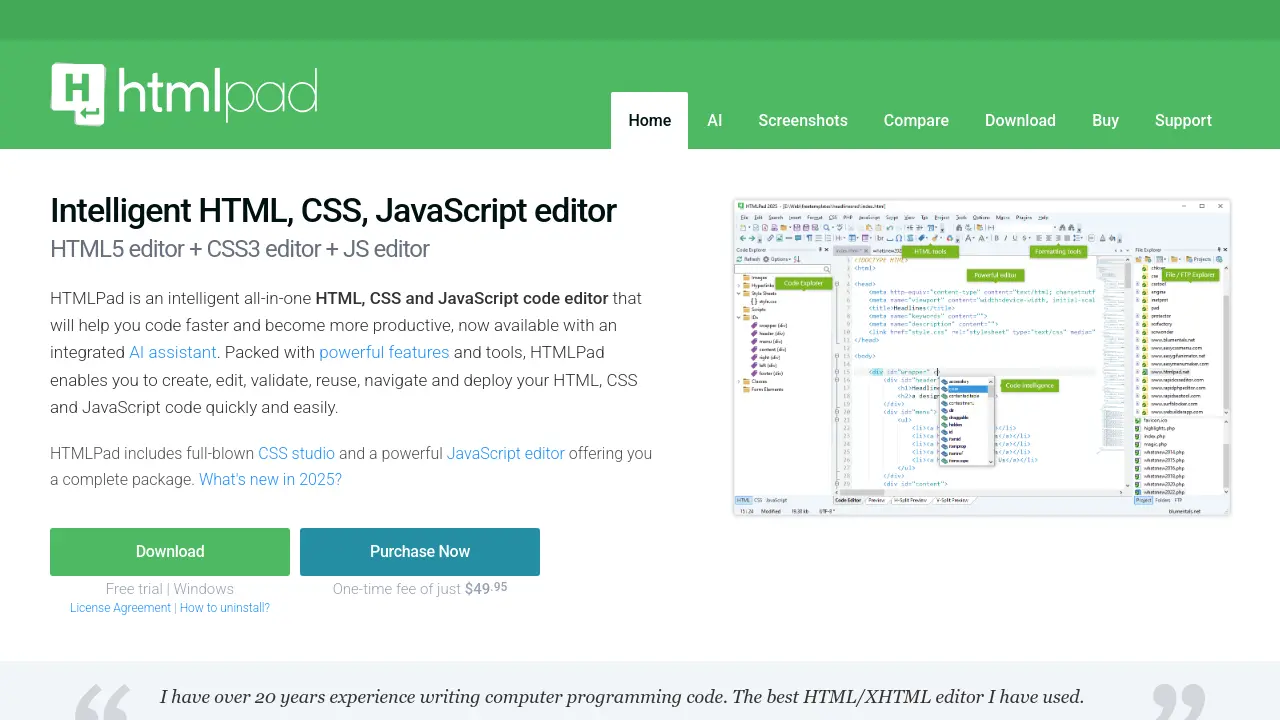Open the Support navigation item
Viewport: 1280px width, 720px height.
(x=1183, y=120)
